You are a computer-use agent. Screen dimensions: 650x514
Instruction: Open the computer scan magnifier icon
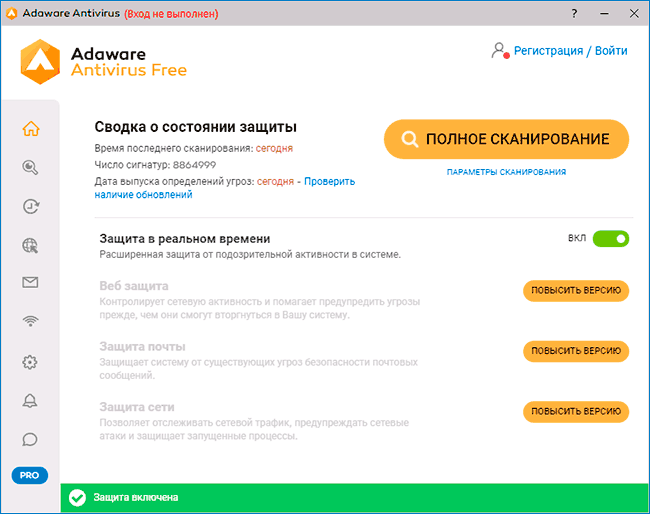[30, 167]
